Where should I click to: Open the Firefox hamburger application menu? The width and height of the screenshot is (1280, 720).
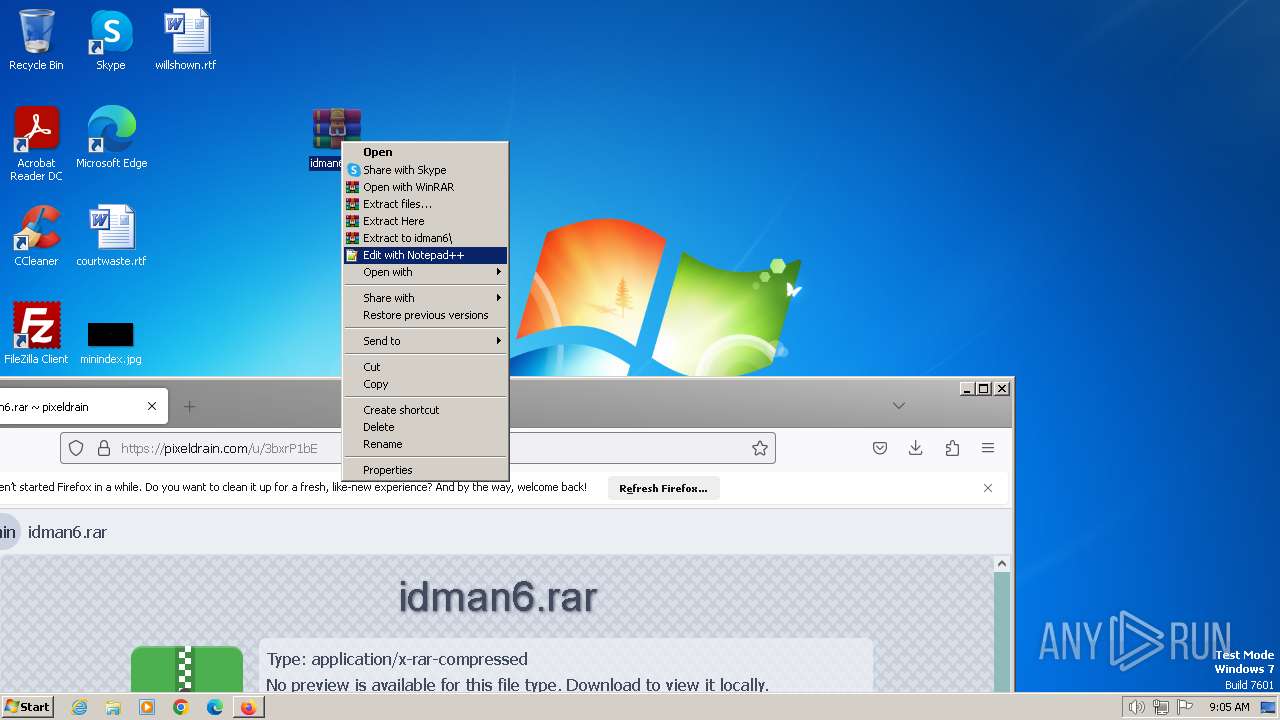988,448
